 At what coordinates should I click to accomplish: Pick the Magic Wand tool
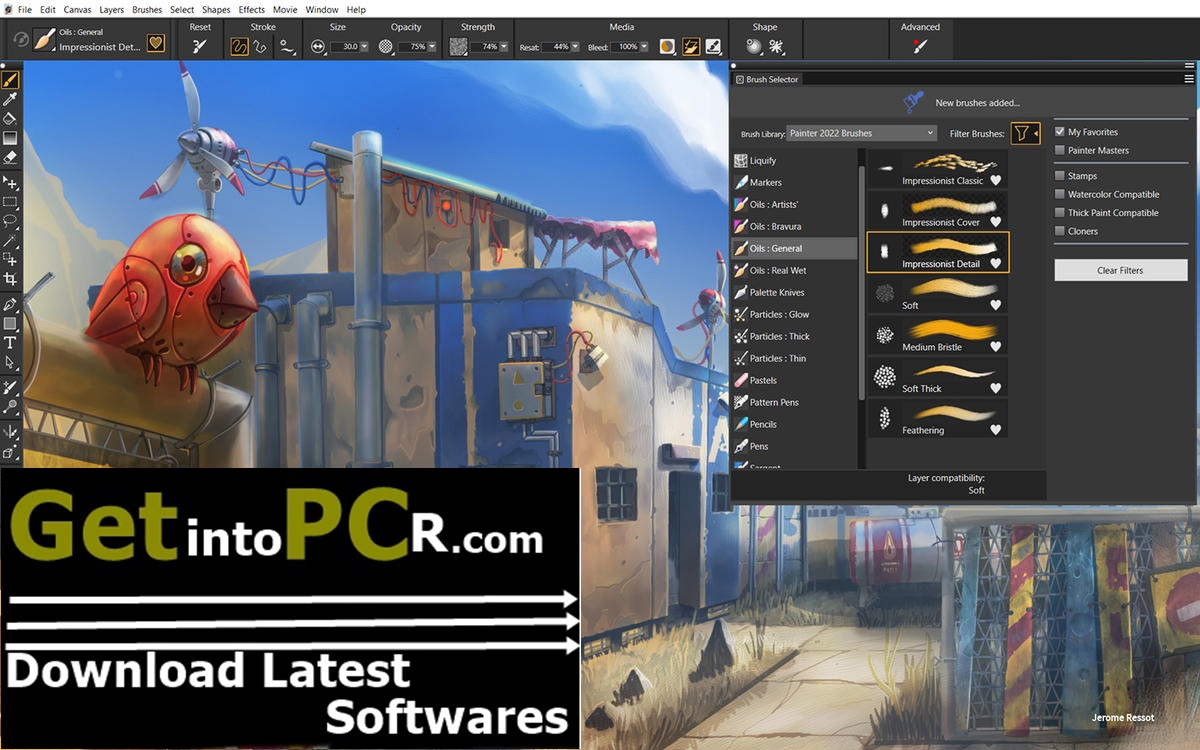pos(10,241)
